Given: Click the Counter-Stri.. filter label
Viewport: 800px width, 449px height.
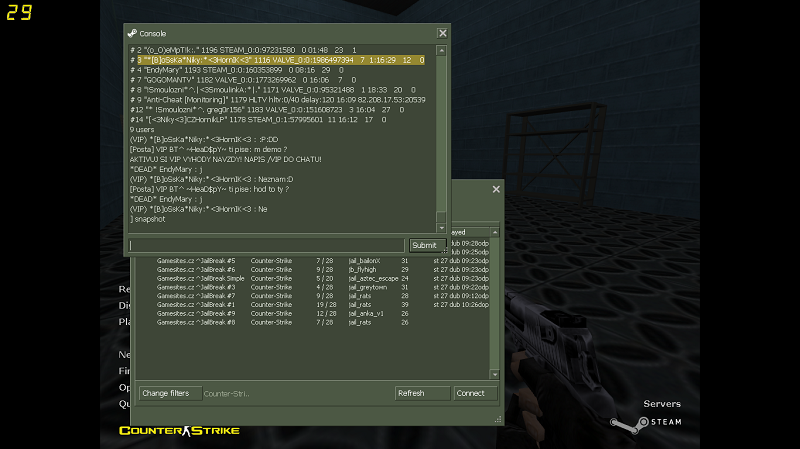Looking at the screenshot, I should [x=227, y=393].
